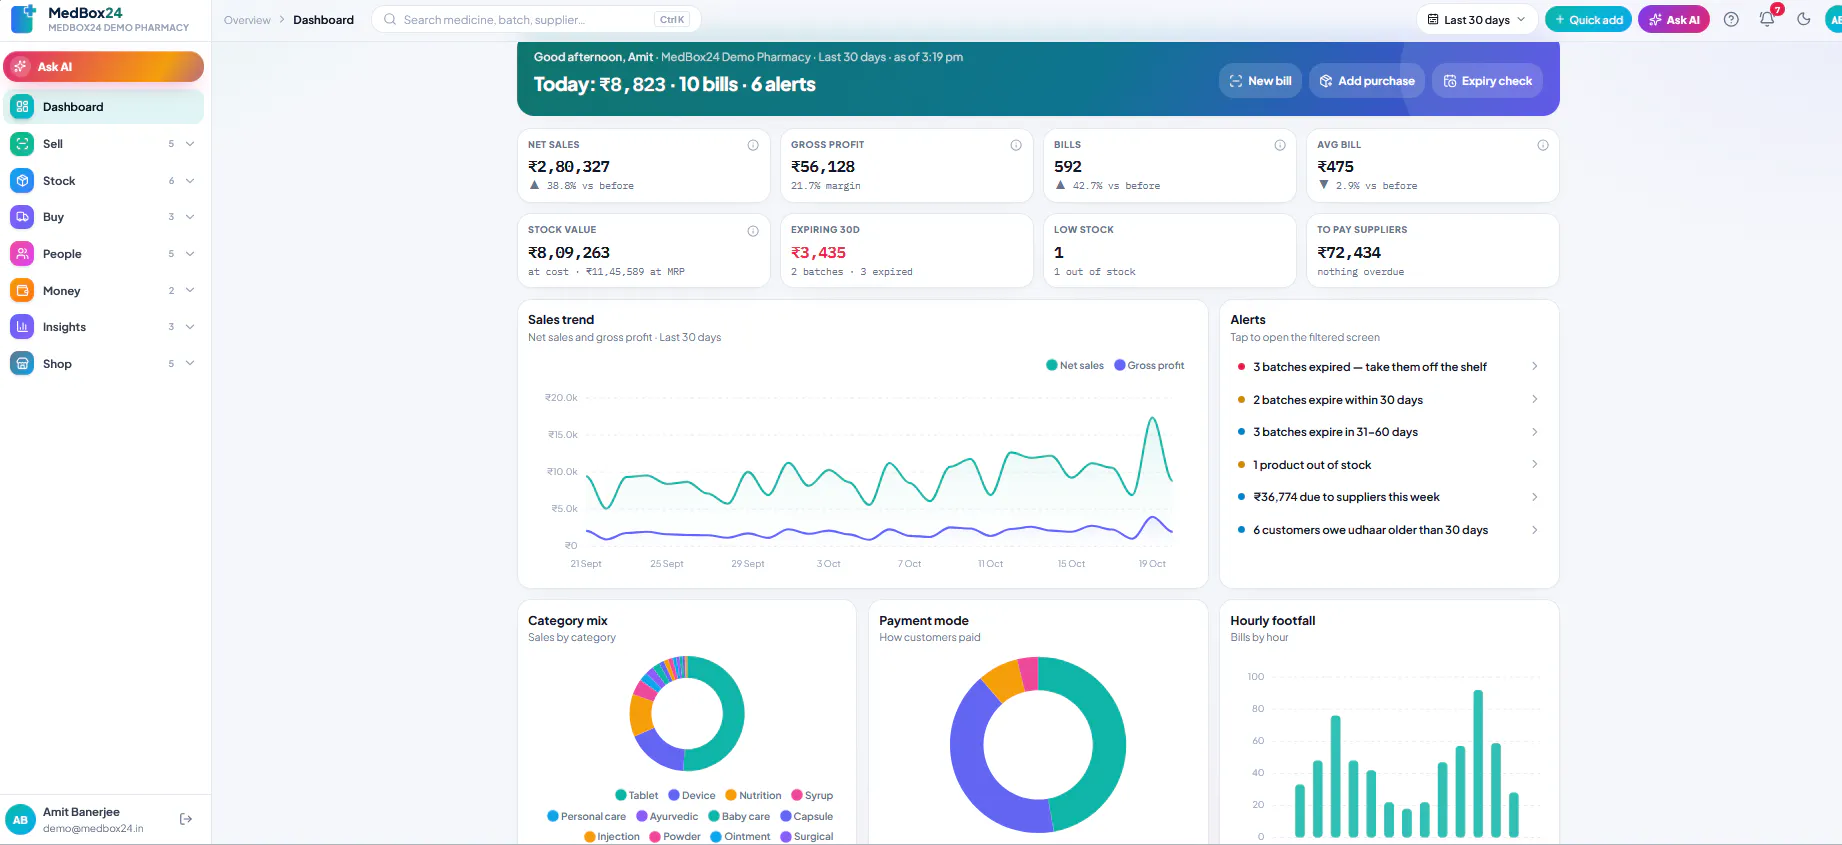This screenshot has width=1842, height=845.
Task: Click the Stock sidebar box icon
Action: click(x=22, y=181)
